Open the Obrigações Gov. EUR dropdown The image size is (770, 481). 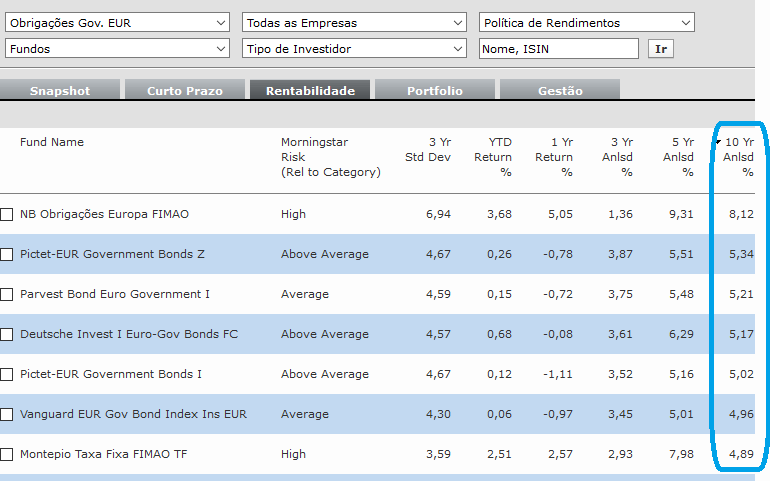(118, 23)
